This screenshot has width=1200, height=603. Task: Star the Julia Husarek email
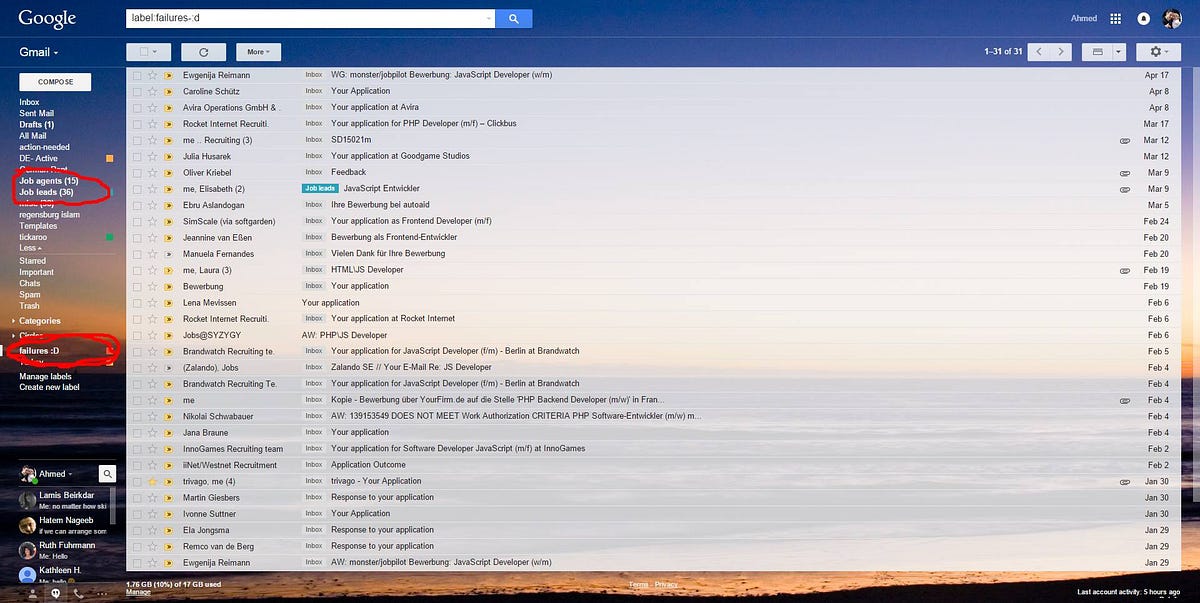pyautogui.click(x=153, y=156)
